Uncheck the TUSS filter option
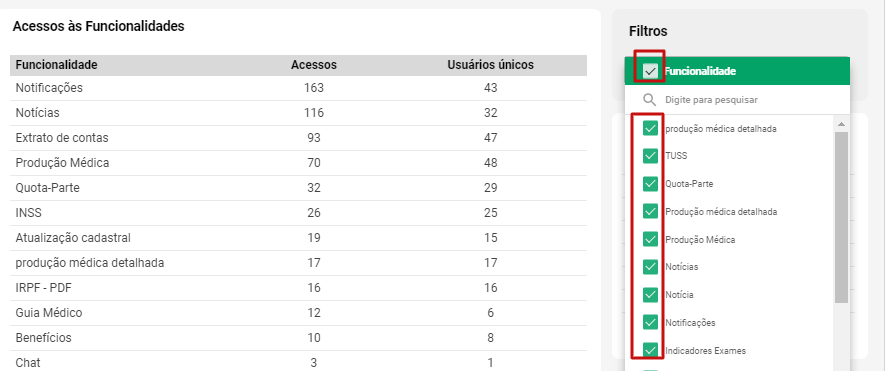 click(651, 156)
